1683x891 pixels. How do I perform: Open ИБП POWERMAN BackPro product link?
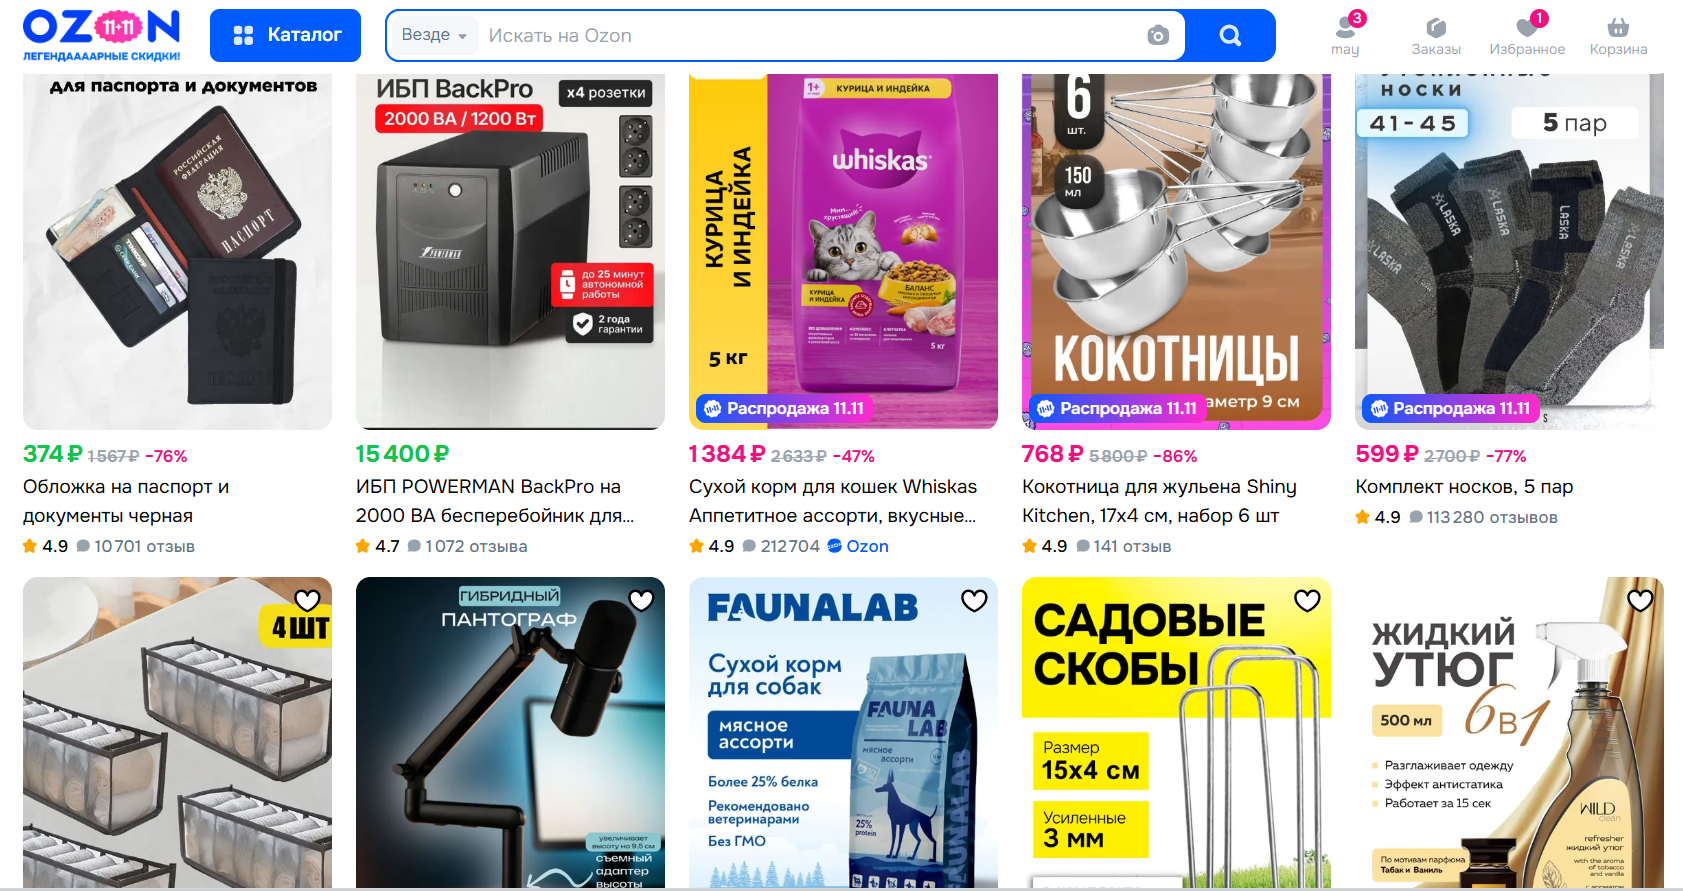pos(495,501)
